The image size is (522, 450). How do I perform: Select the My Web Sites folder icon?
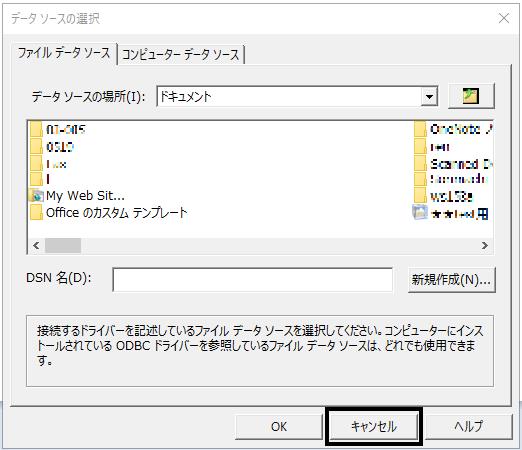[x=36, y=196]
